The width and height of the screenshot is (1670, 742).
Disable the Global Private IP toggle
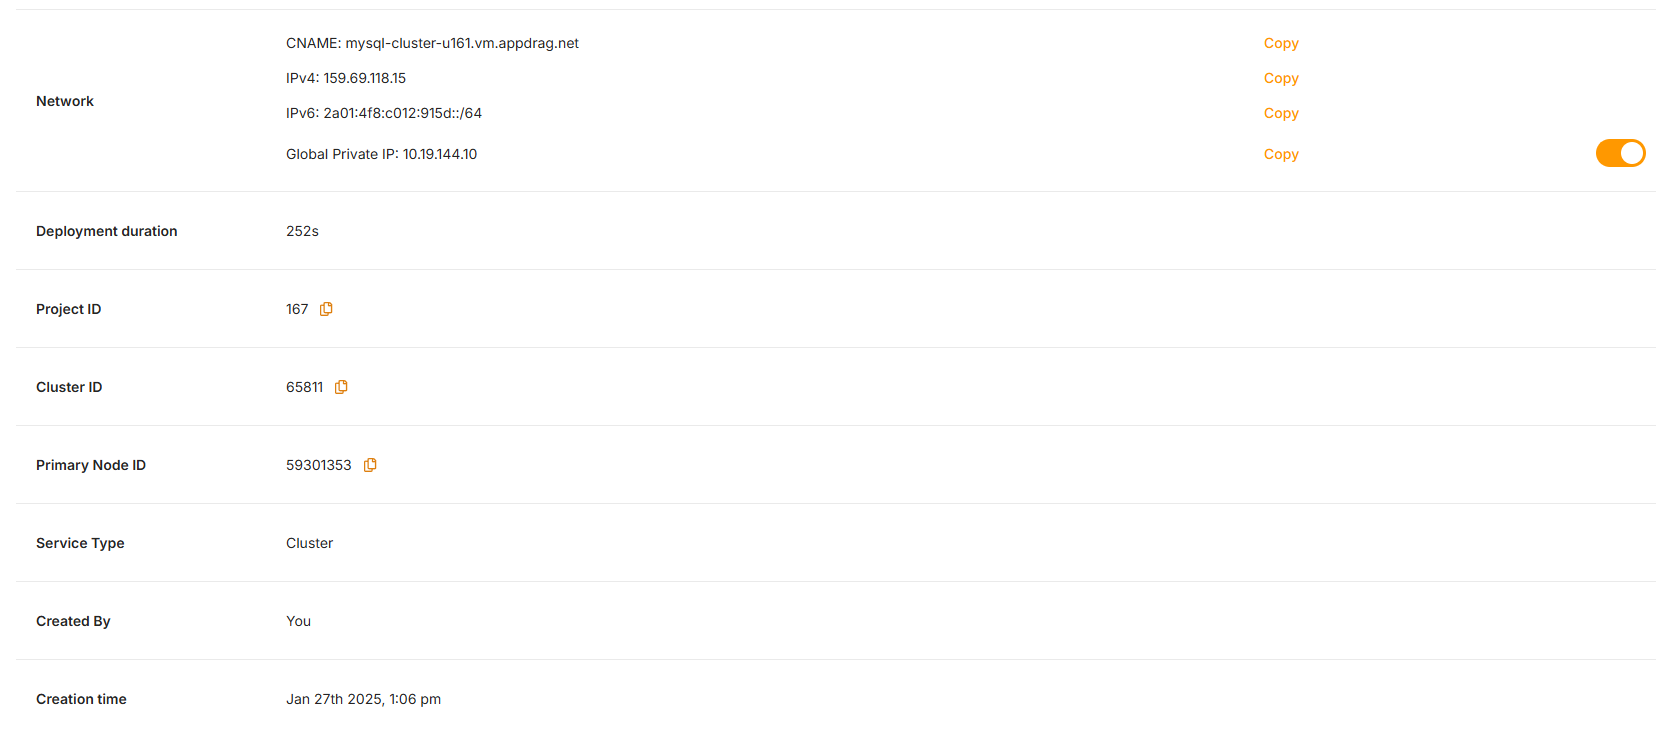(1620, 153)
